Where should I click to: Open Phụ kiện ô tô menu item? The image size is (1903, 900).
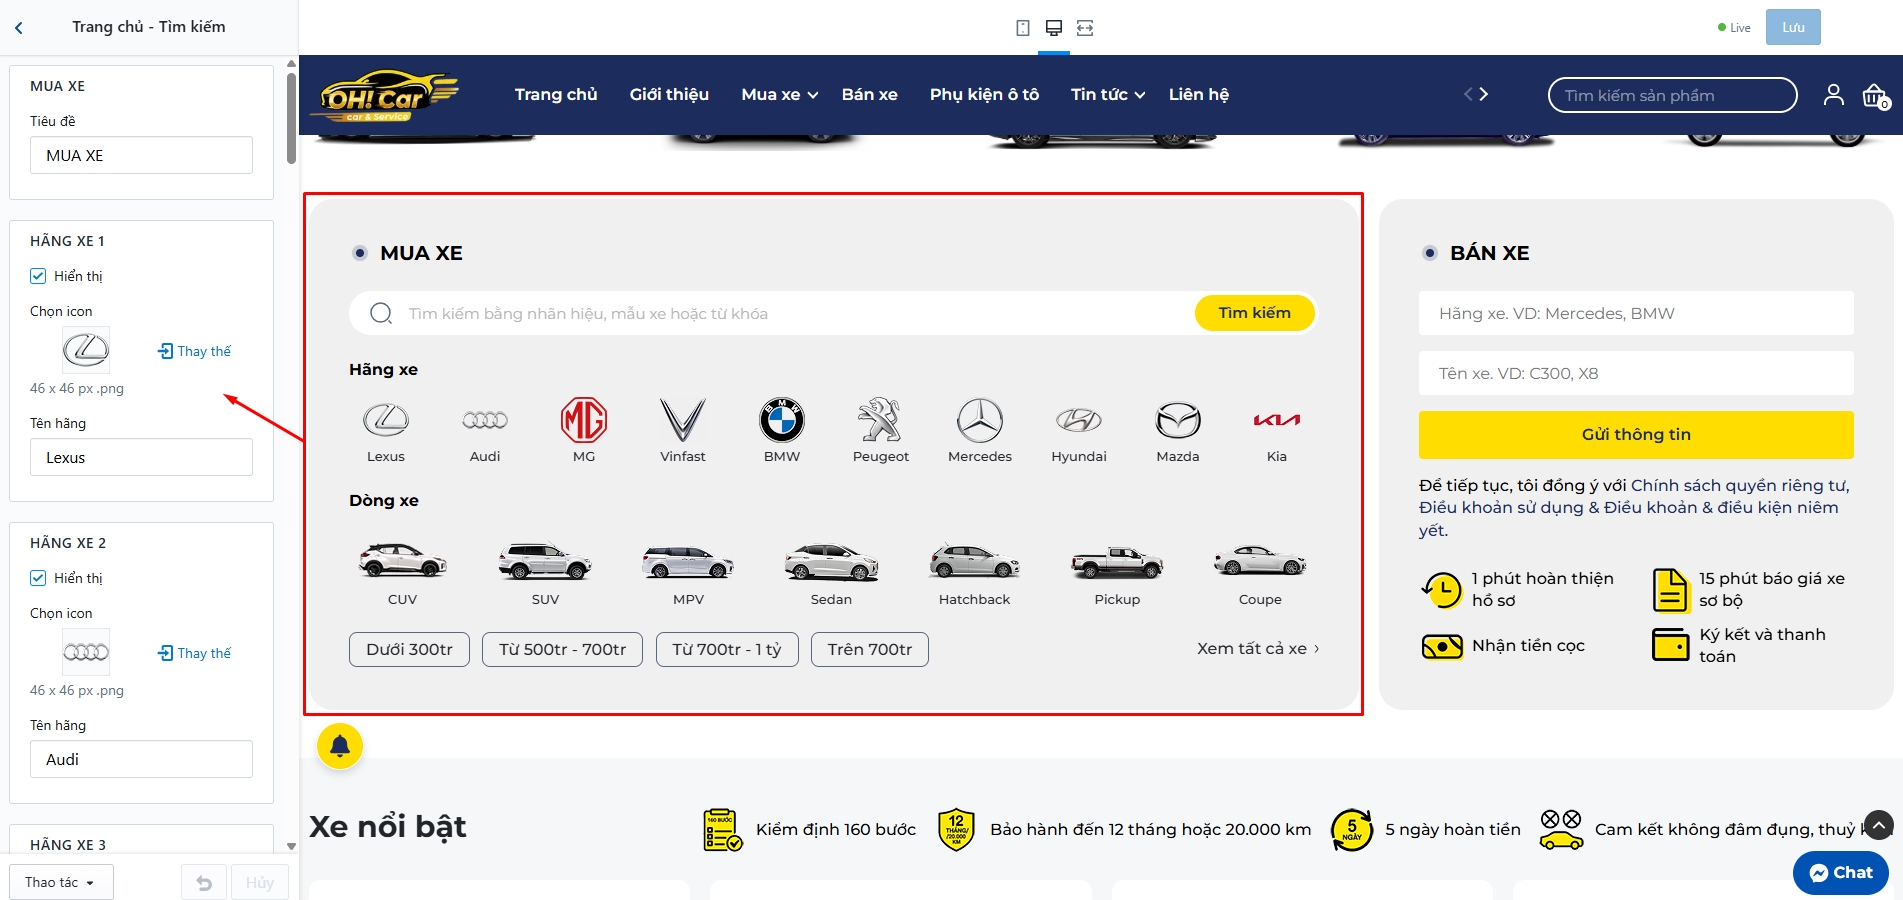pyautogui.click(x=984, y=94)
